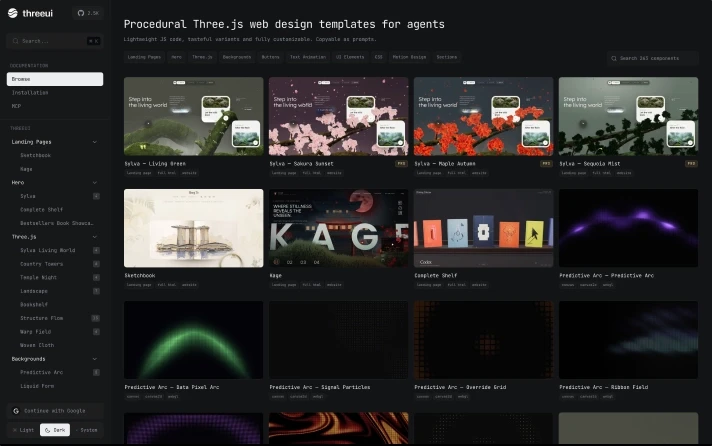Filter by Motion Design tag
The width and height of the screenshot is (712, 446).
[x=409, y=57]
